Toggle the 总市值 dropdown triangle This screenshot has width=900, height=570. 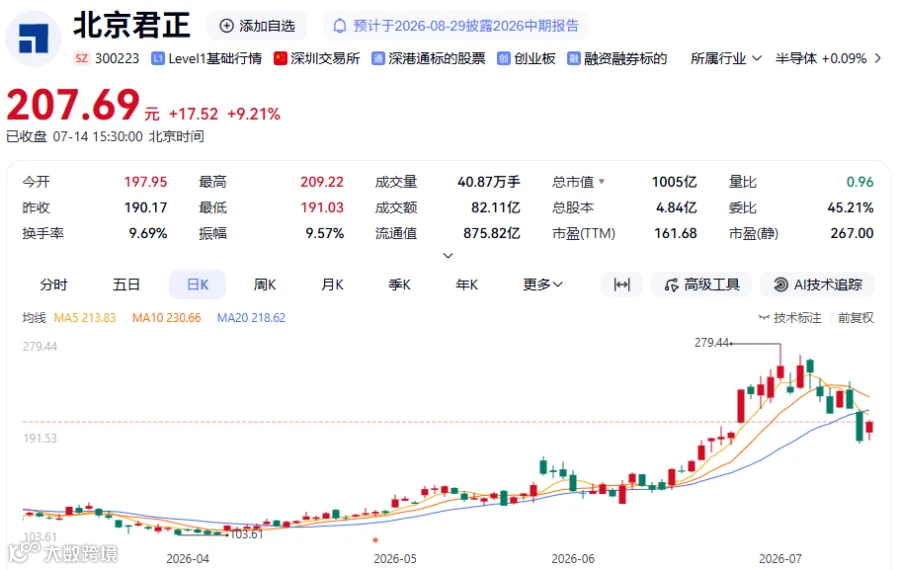pos(602,181)
